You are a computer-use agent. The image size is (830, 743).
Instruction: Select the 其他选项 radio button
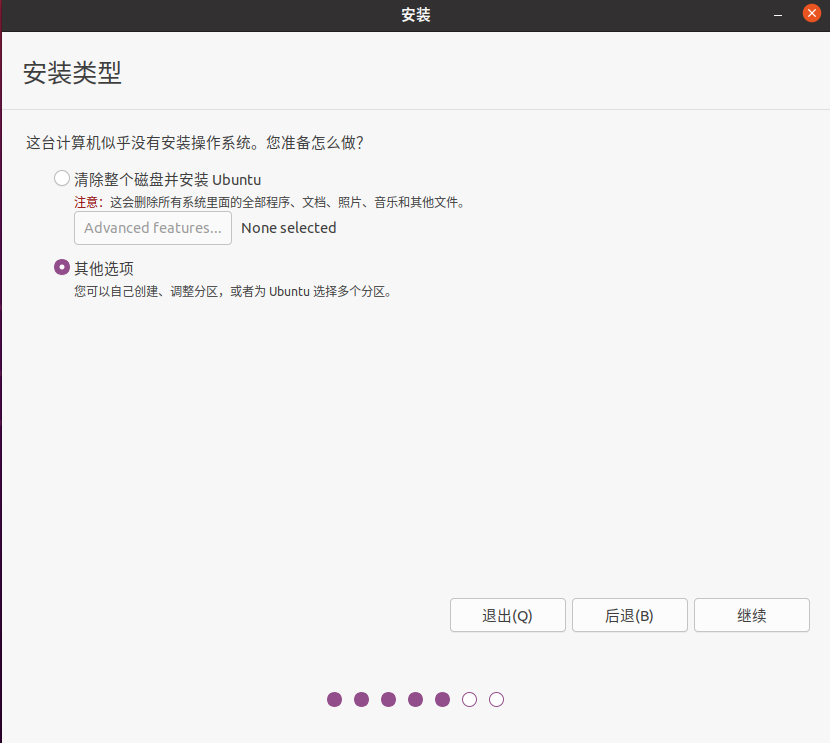[62, 267]
